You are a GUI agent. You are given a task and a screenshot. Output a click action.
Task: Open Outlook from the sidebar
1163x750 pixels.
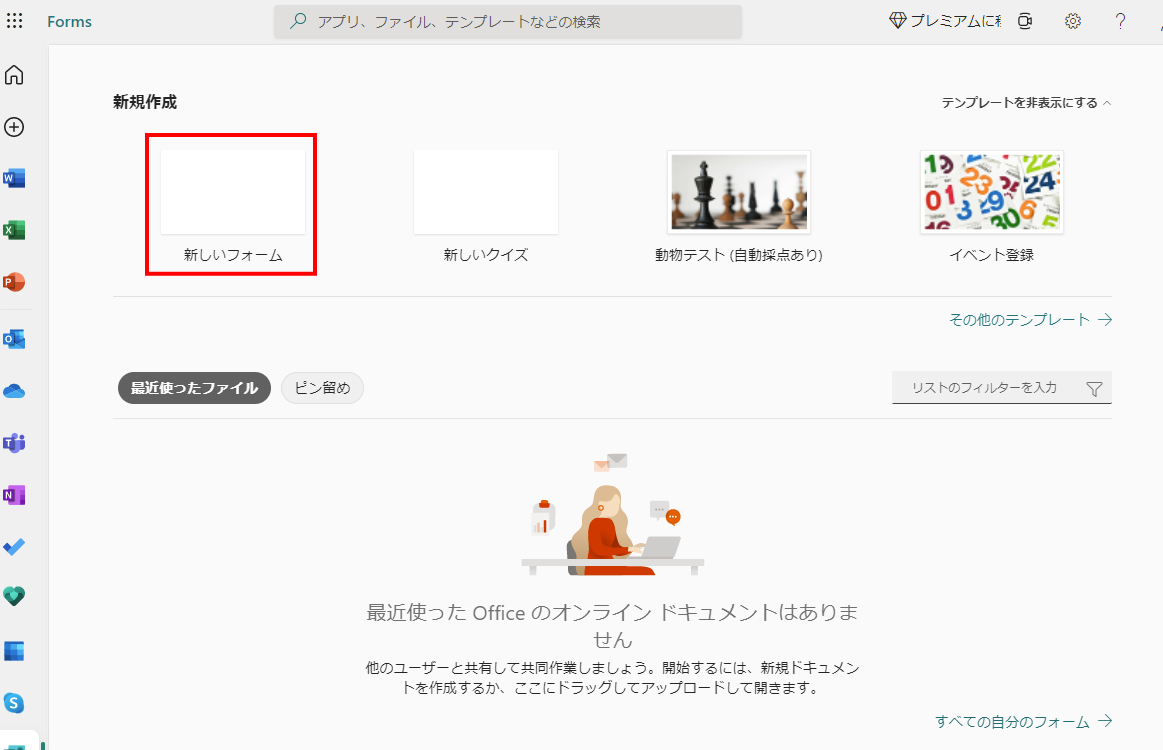[14, 339]
